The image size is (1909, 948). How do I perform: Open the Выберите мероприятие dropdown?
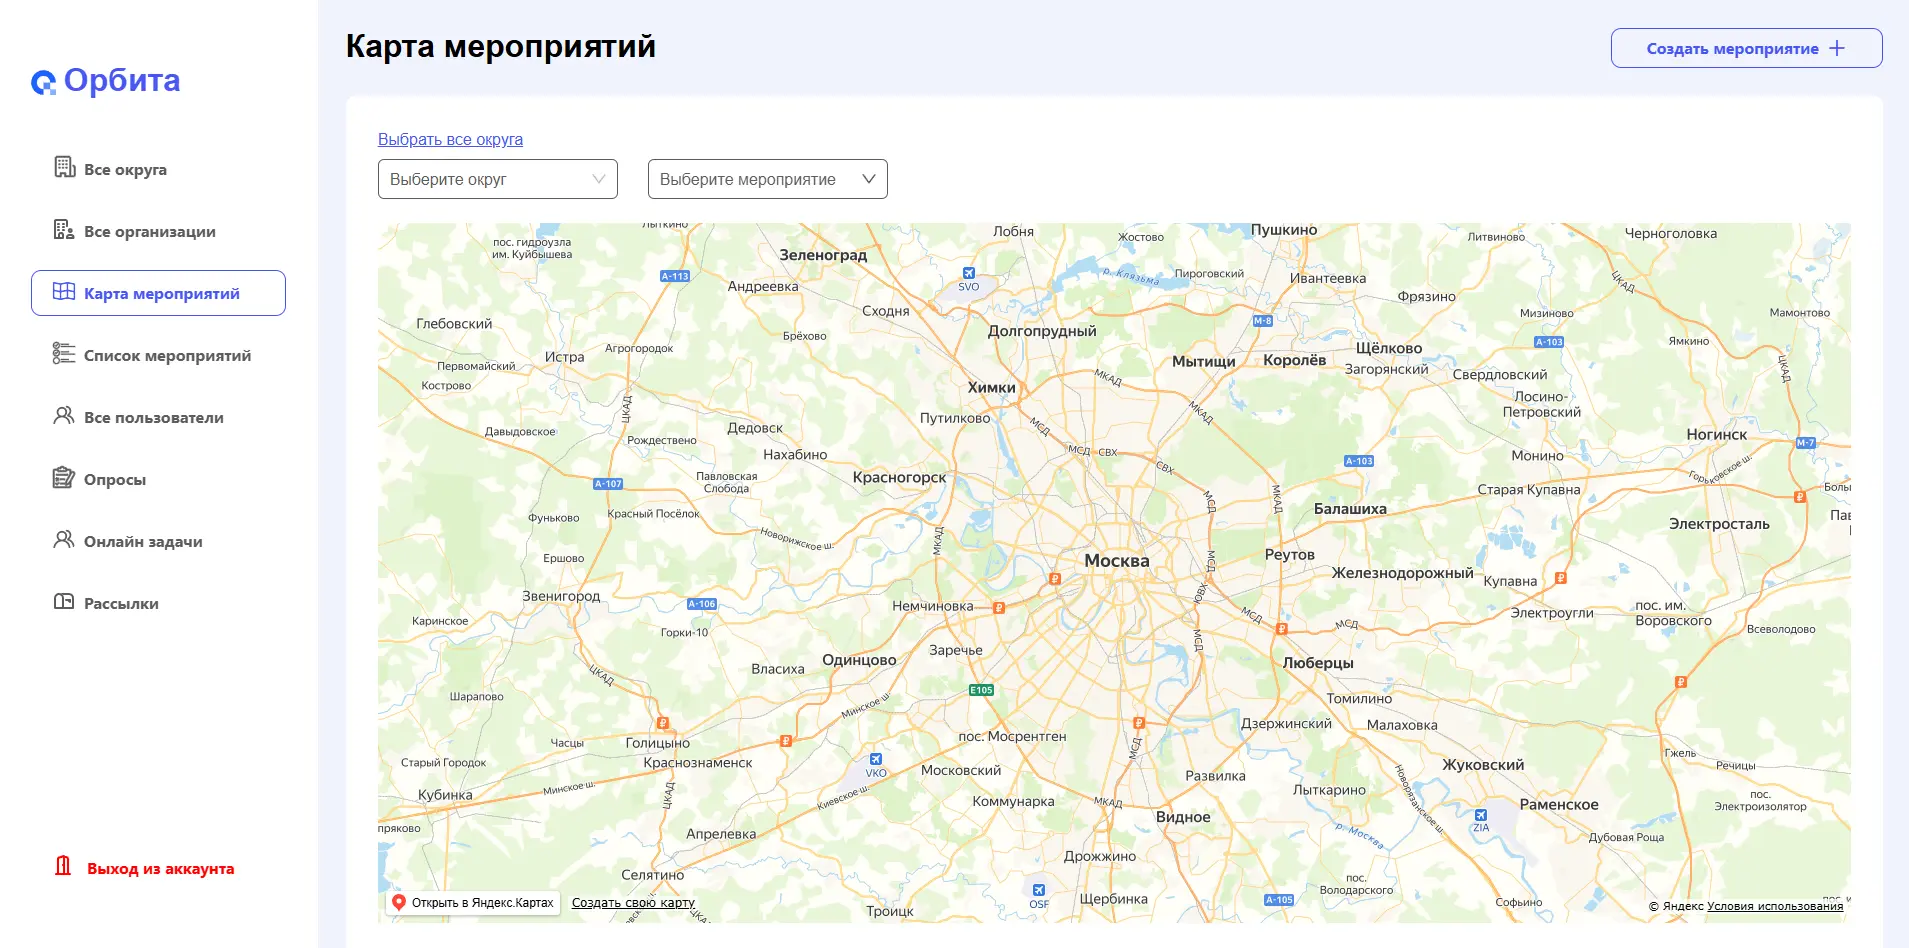pos(768,179)
